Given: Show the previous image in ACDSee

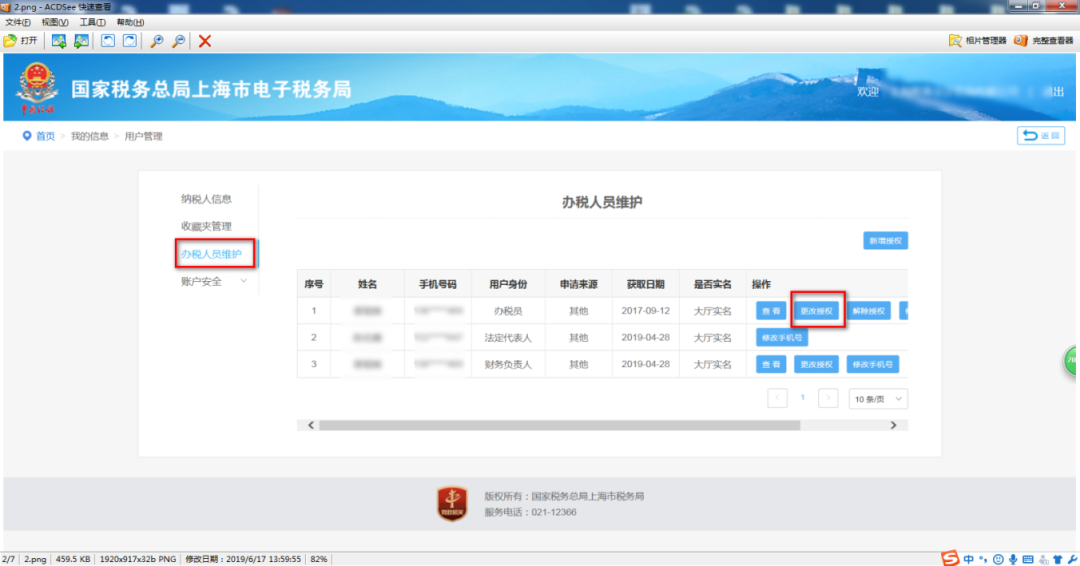Looking at the screenshot, I should tap(59, 41).
